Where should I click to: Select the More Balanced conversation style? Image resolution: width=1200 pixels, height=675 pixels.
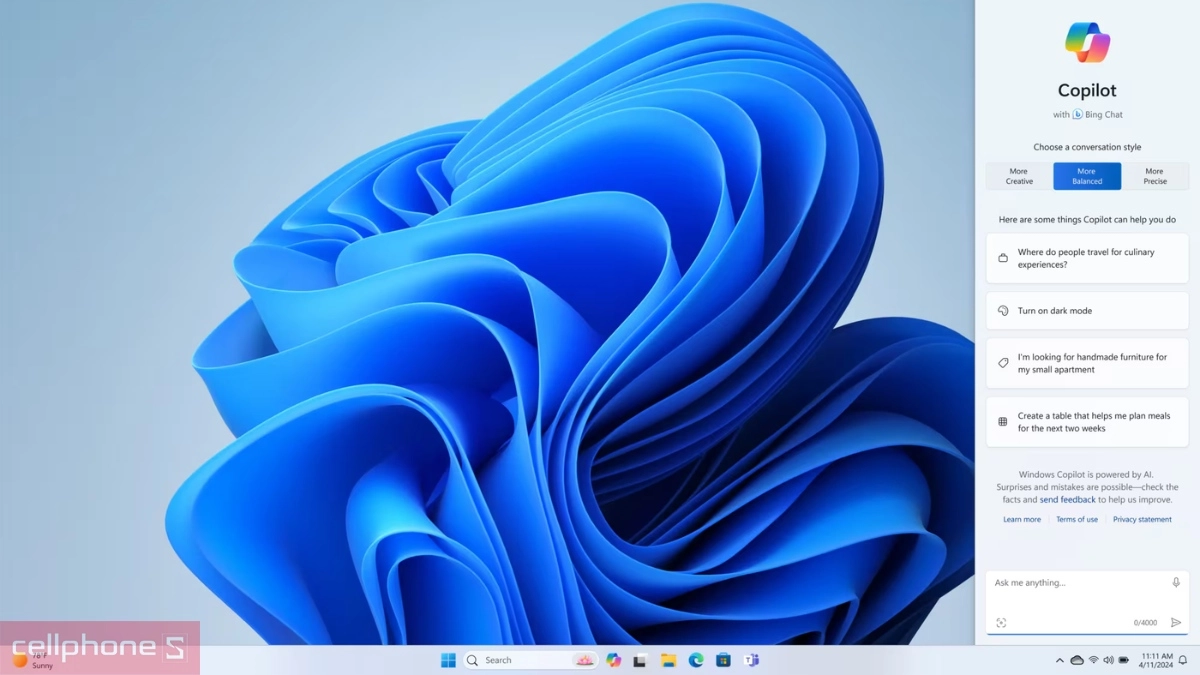pyautogui.click(x=1087, y=176)
